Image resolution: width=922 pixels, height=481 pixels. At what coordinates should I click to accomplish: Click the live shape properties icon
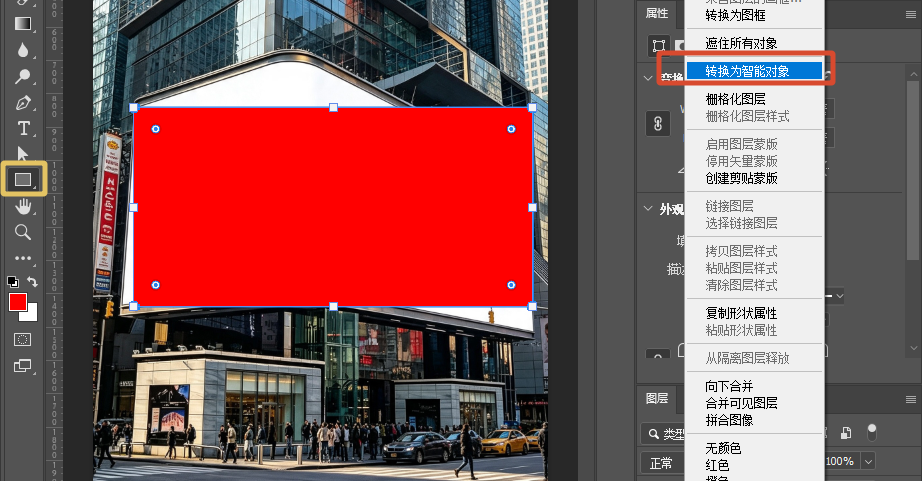coord(659,45)
